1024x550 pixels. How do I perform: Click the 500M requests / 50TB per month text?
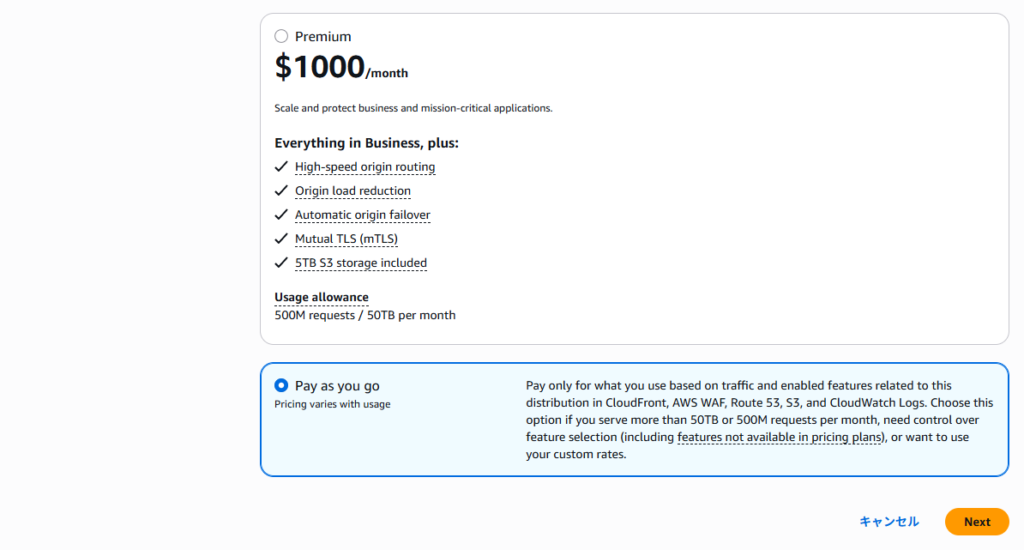(x=364, y=315)
